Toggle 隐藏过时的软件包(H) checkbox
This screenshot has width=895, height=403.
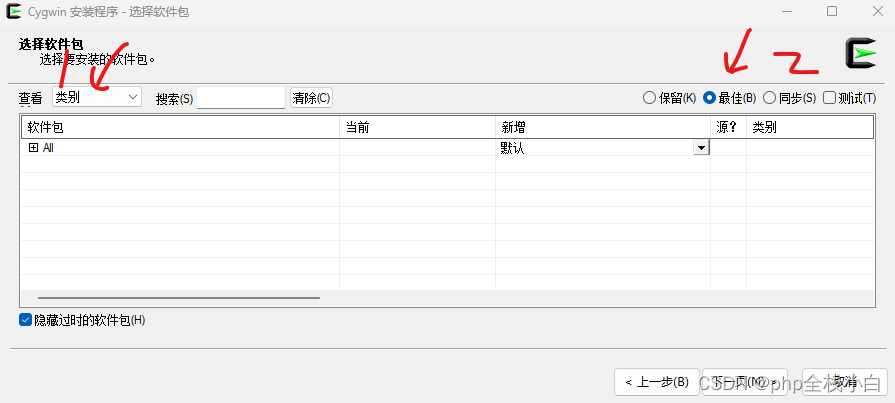[25, 320]
